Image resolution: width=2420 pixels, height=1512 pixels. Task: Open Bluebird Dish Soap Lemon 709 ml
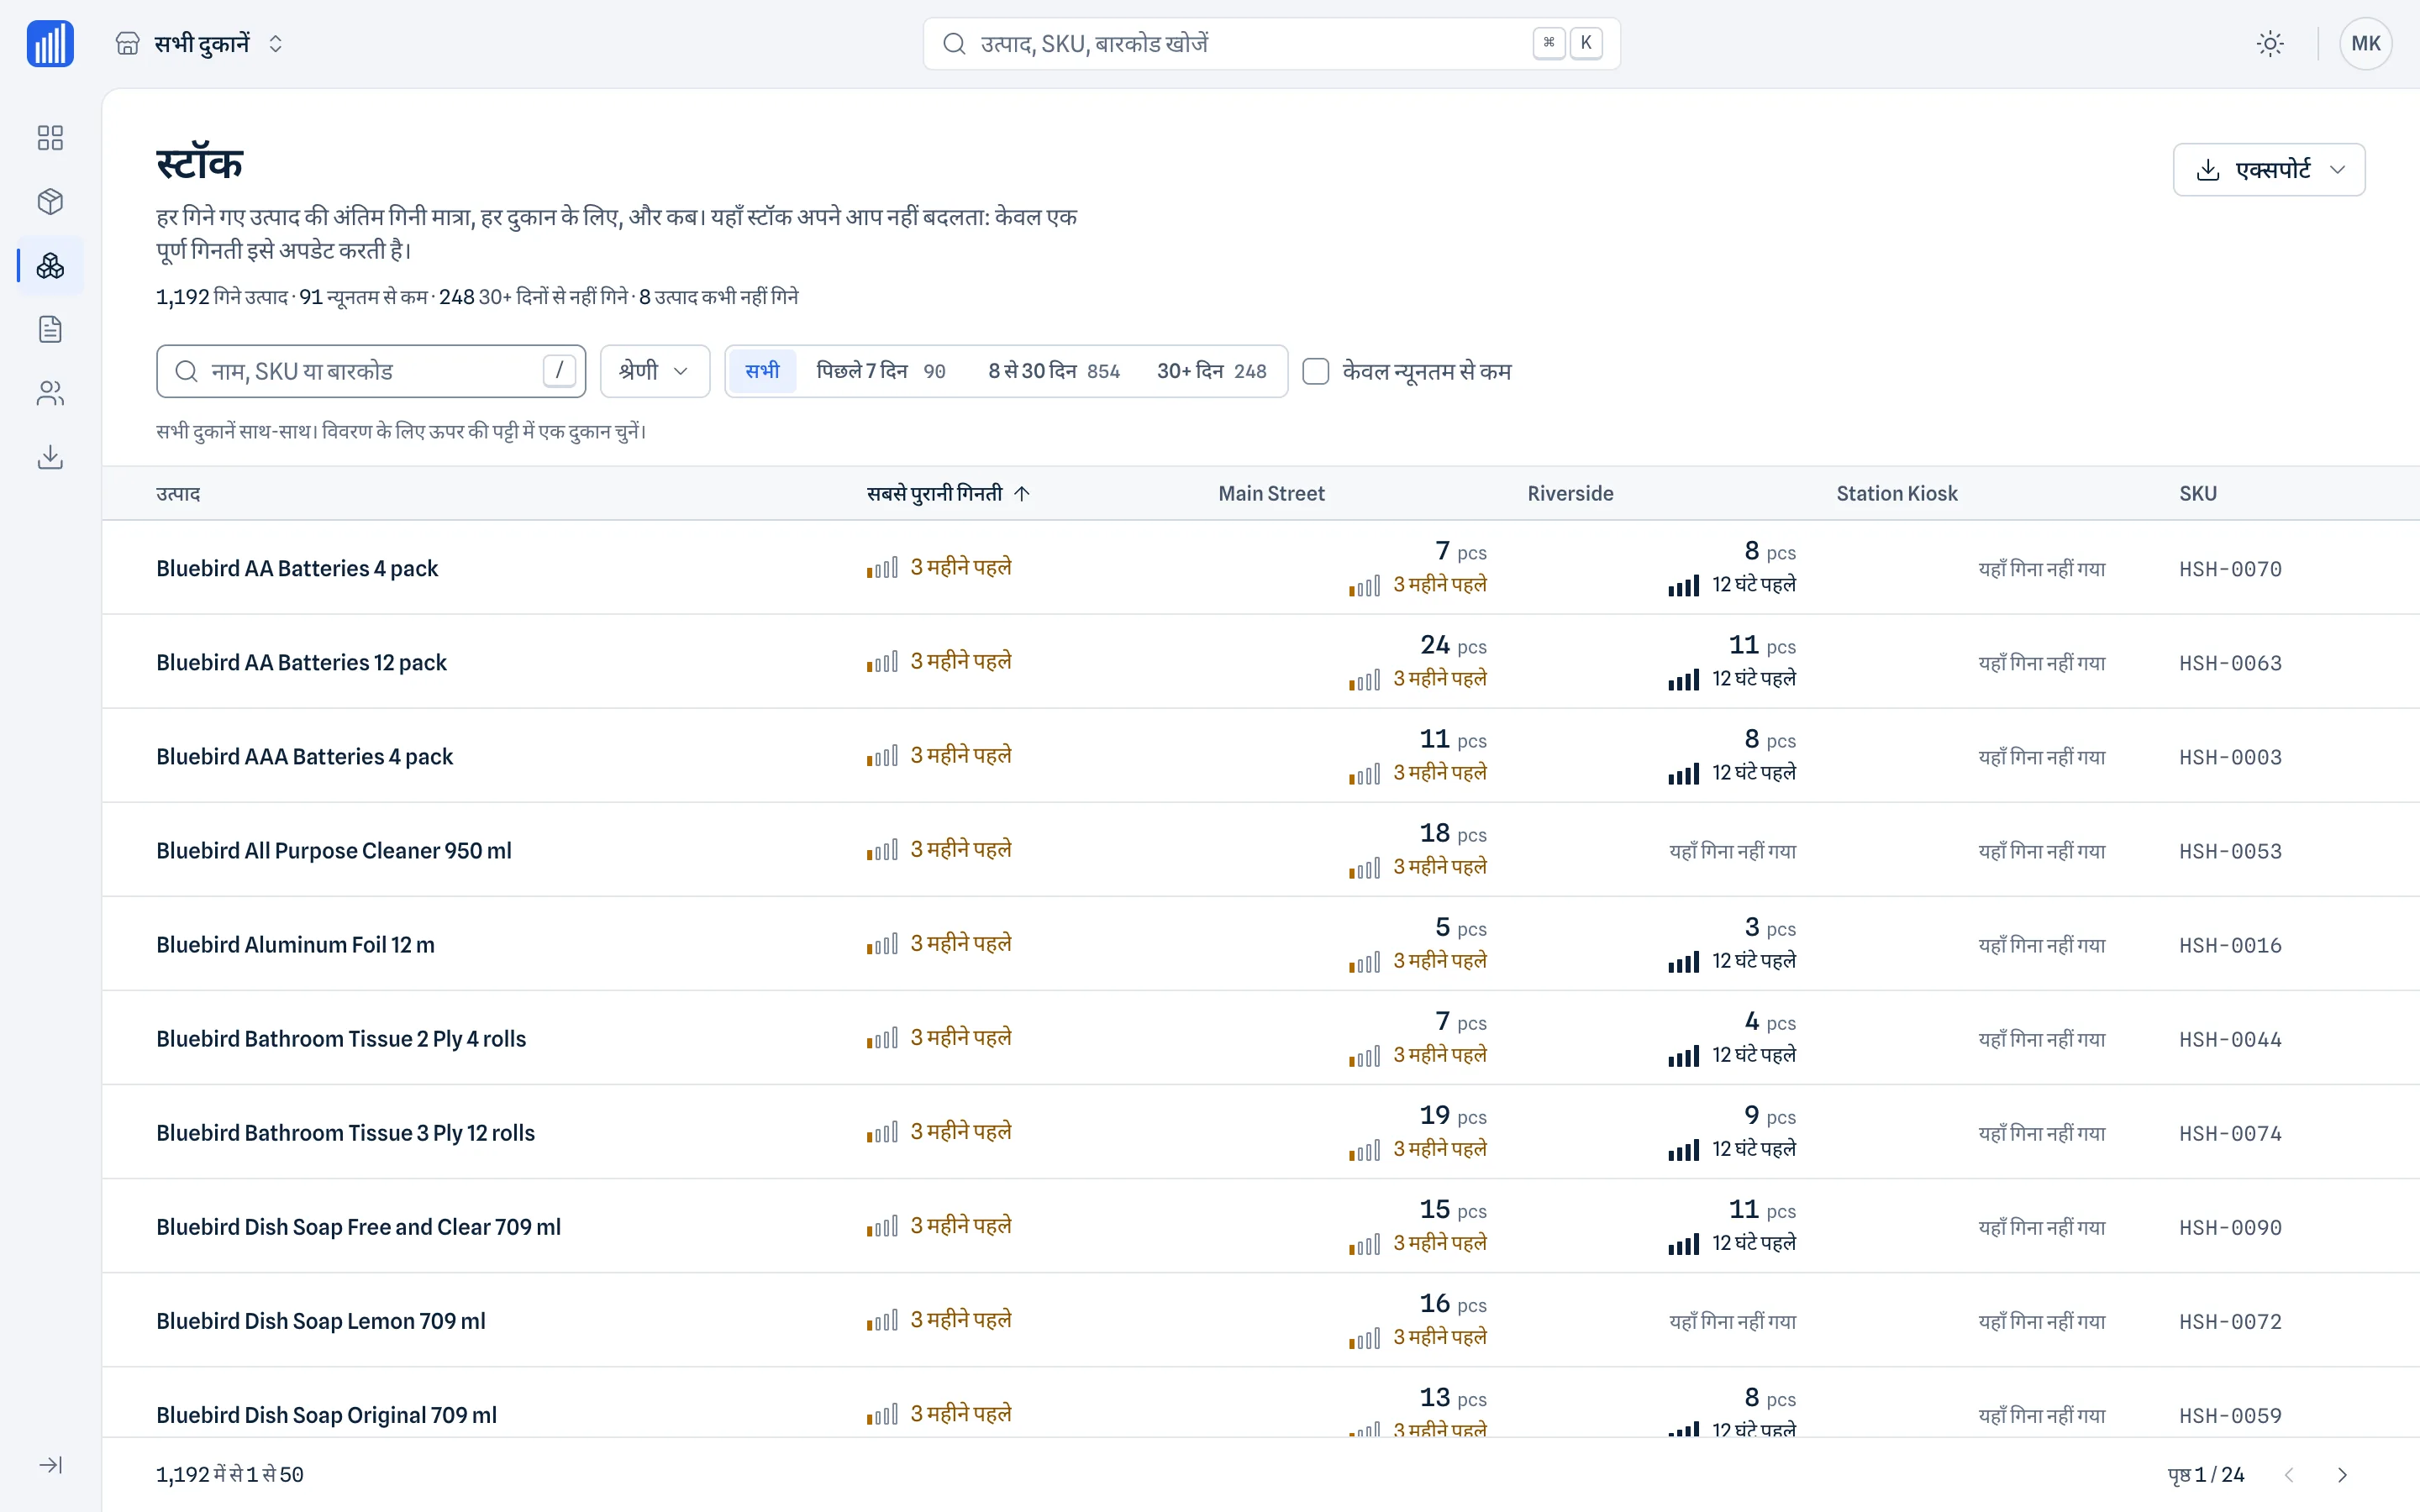point(320,1321)
